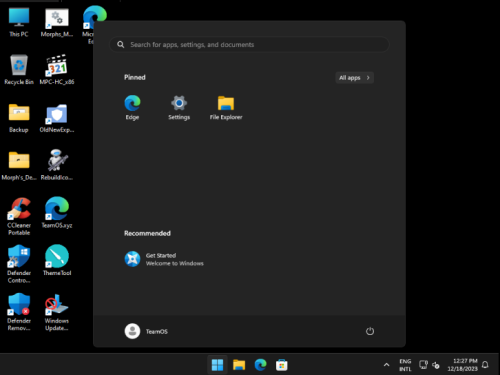
Task: Click the Start menu search field
Action: (x=249, y=45)
